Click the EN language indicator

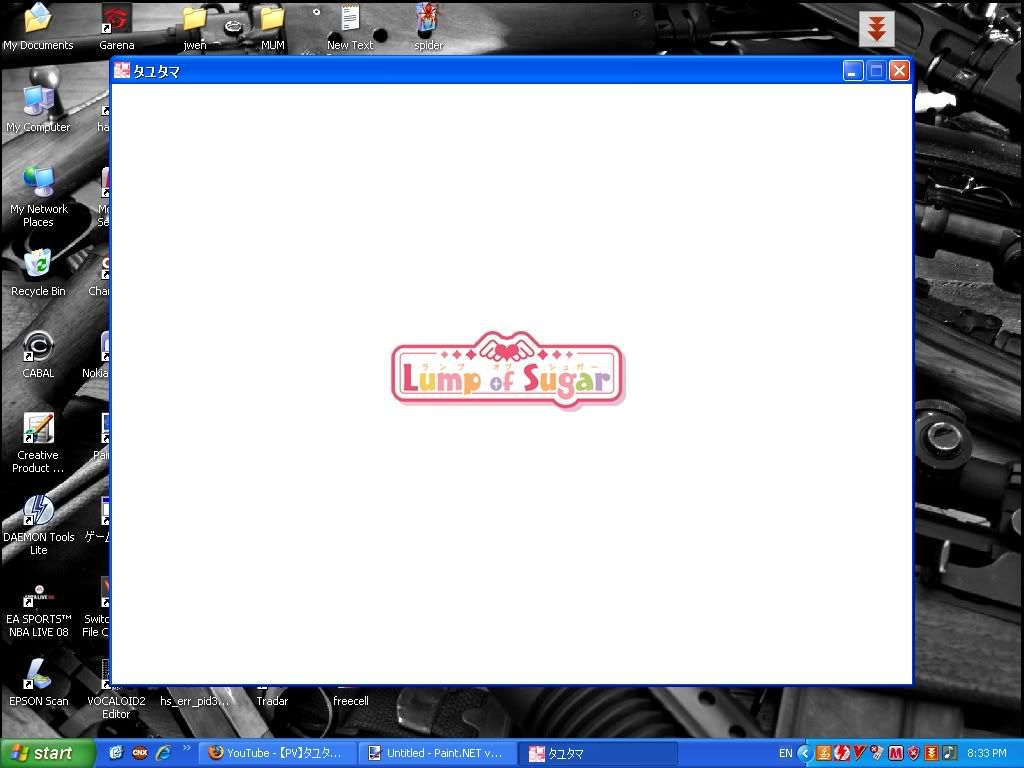786,753
